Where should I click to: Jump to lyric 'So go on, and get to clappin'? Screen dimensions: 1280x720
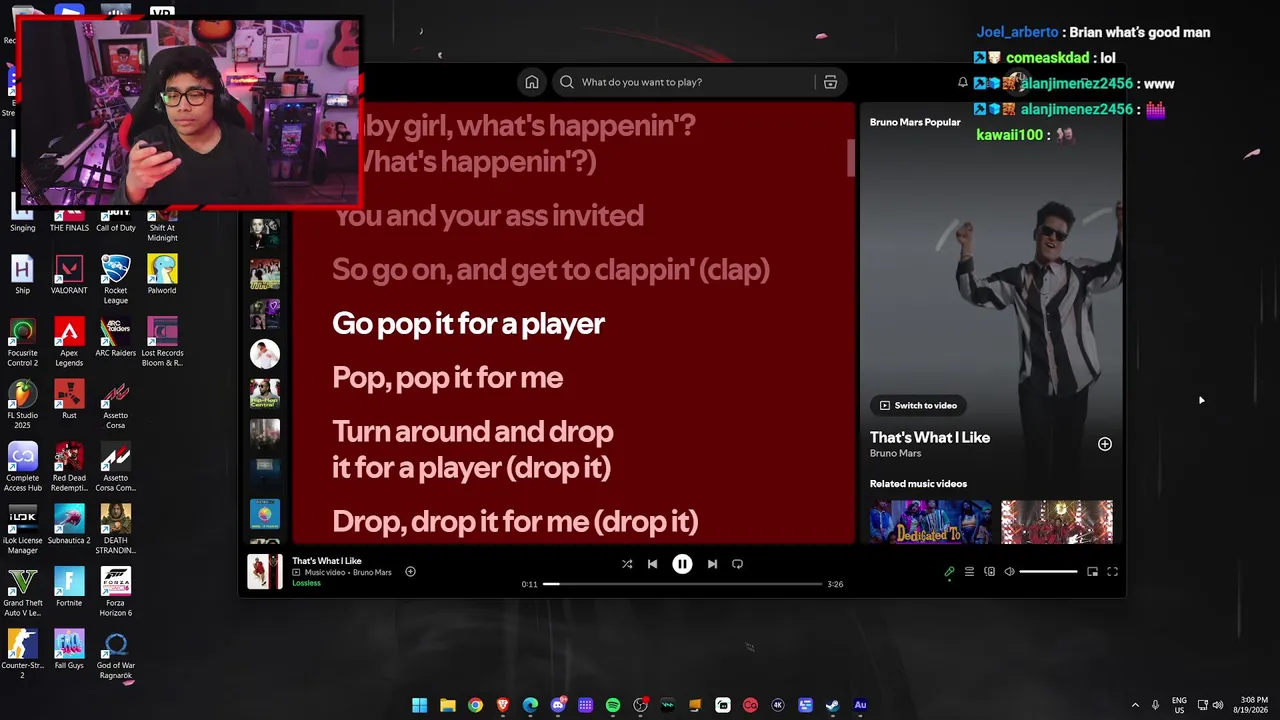[x=551, y=269]
